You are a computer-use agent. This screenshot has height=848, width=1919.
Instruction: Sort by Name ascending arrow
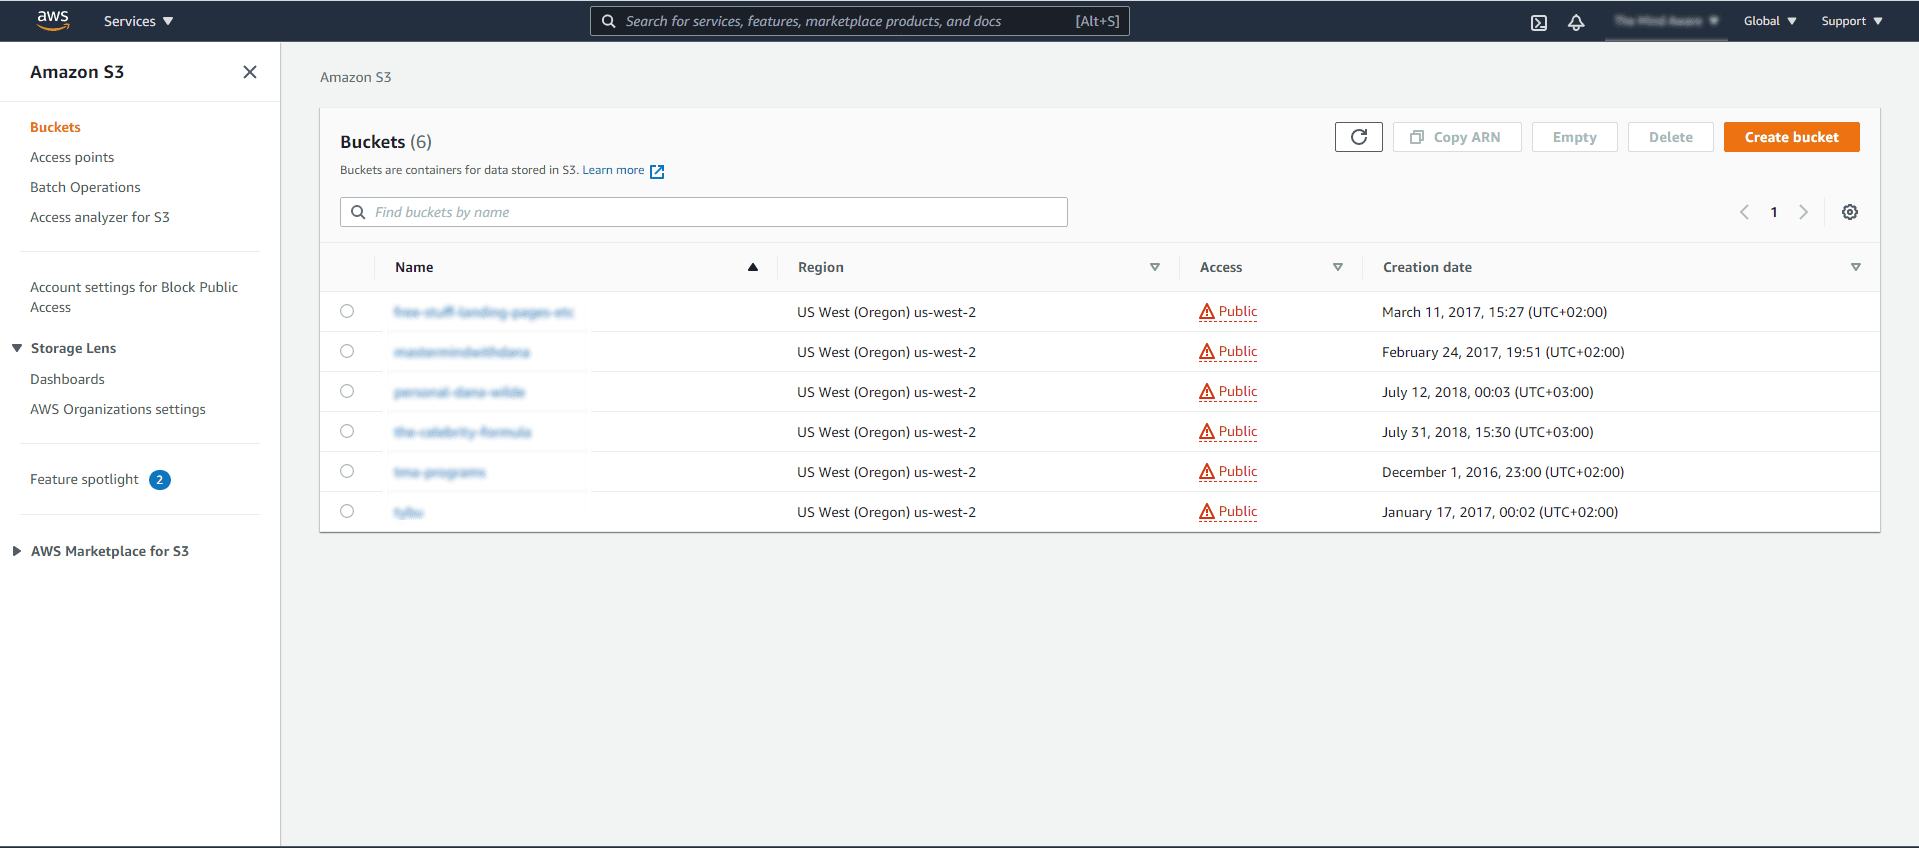(753, 267)
